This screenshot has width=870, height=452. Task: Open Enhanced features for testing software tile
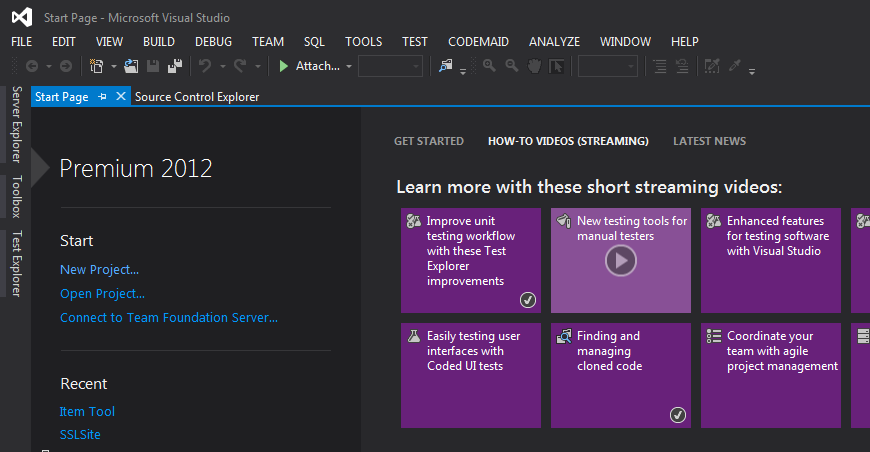pos(771,260)
